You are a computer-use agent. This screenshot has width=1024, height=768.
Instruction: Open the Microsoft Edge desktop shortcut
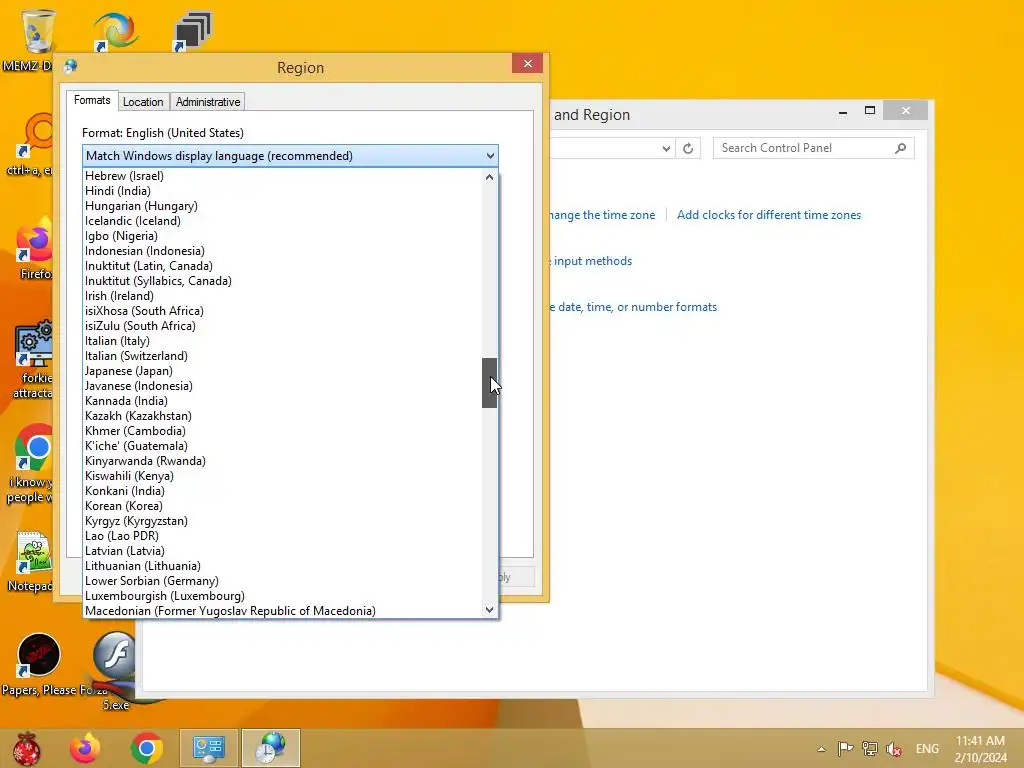115,31
